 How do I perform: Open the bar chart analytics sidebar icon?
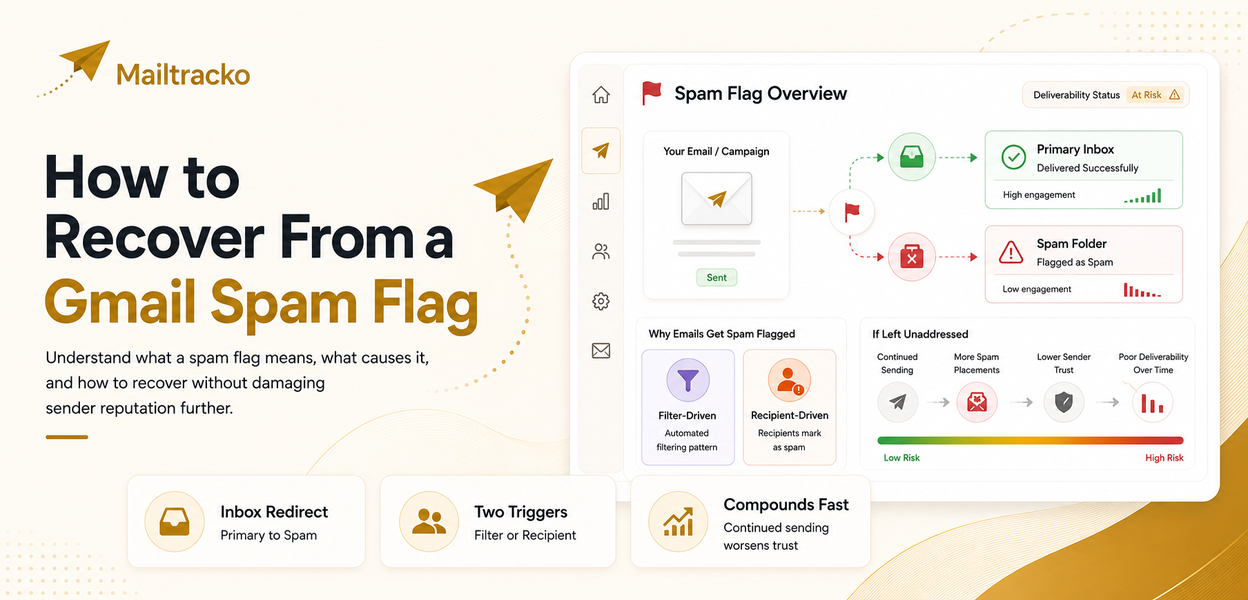click(601, 201)
